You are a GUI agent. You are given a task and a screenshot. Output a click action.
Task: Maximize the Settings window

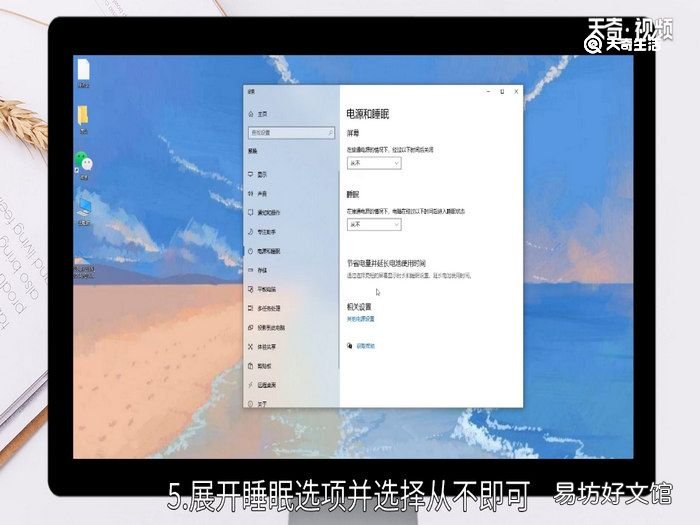502,92
